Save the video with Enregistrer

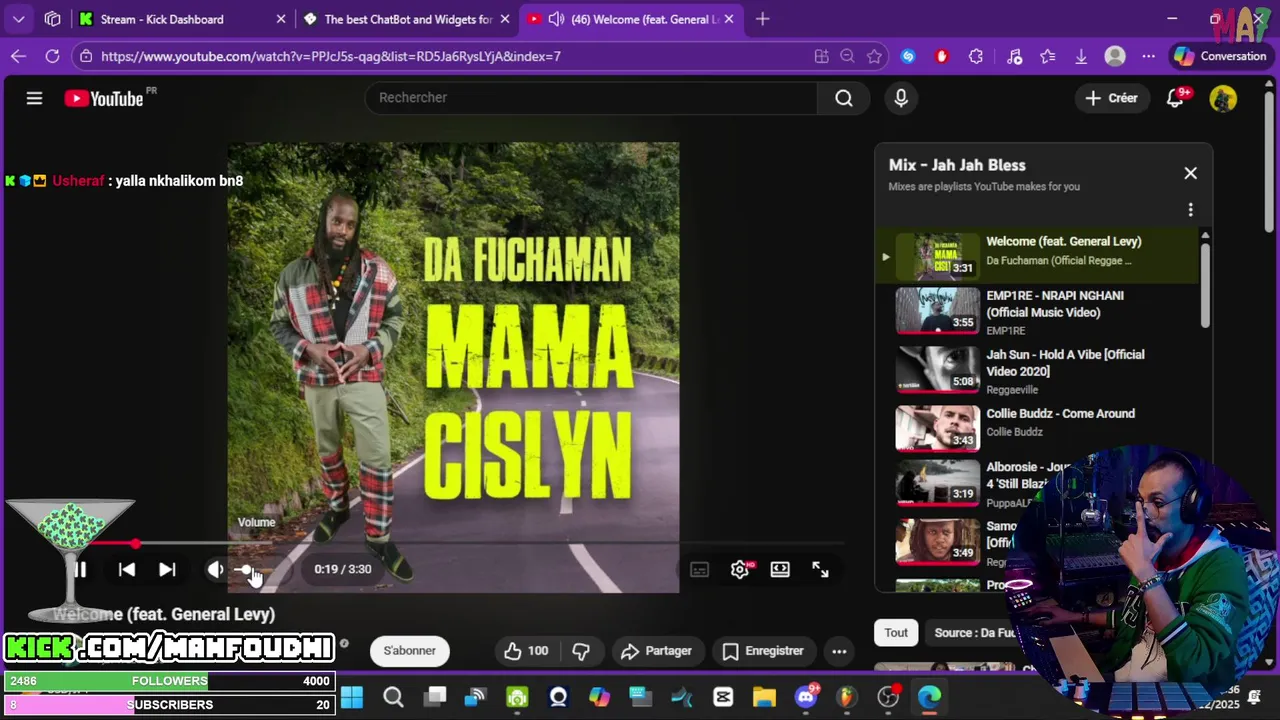pyautogui.click(x=764, y=651)
